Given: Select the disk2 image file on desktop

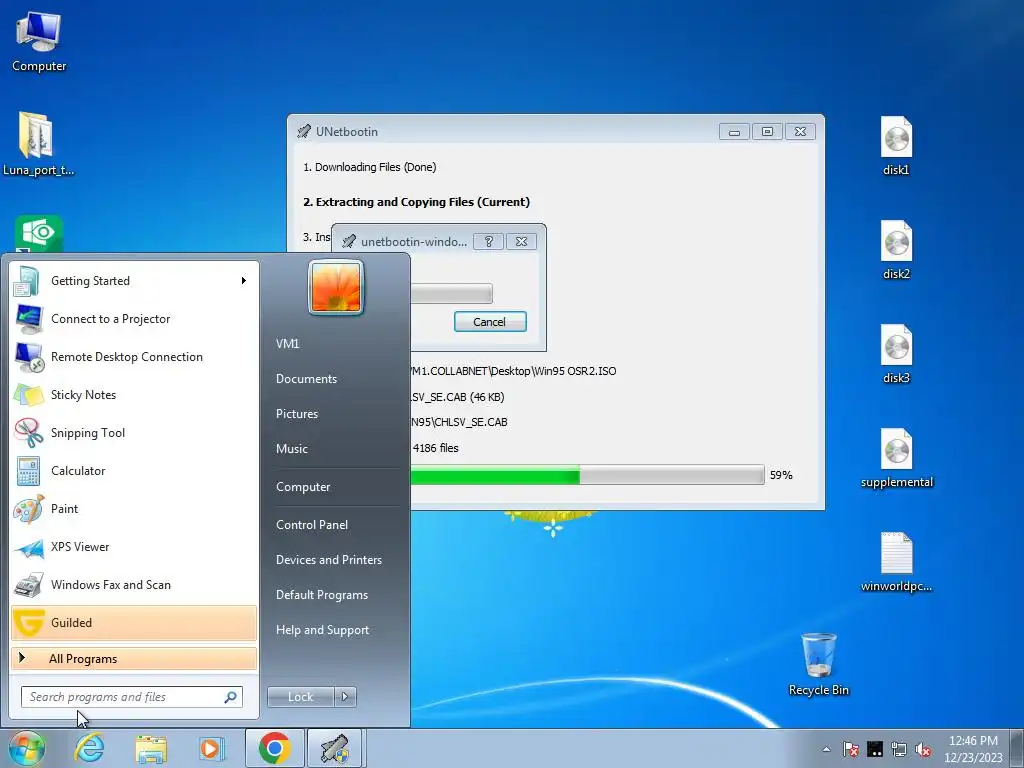Looking at the screenshot, I should coord(896,249).
